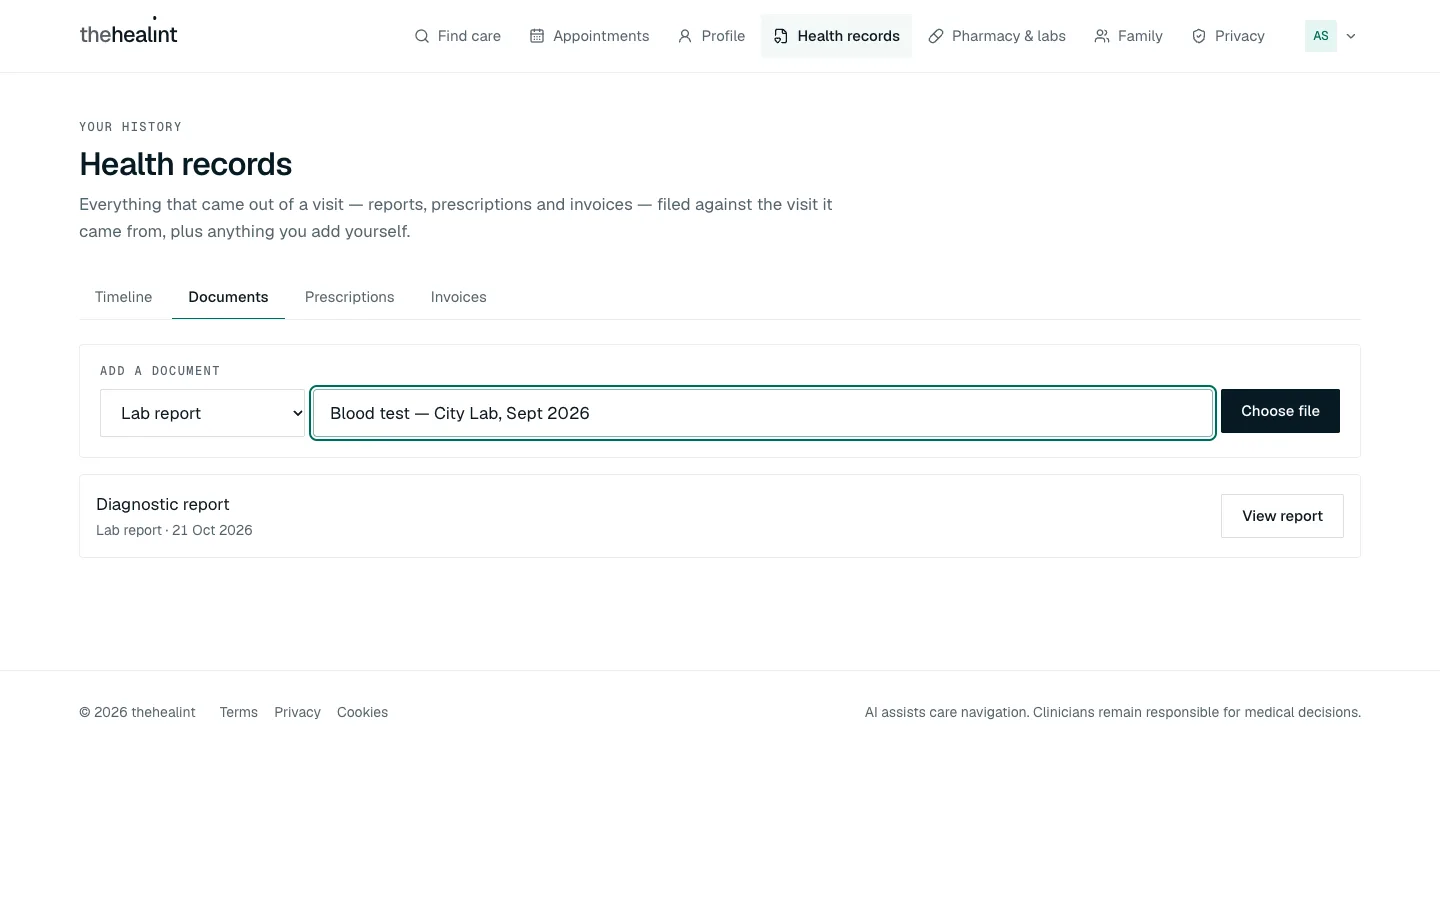Viewport: 1440px width, 900px height.
Task: Click the Choose file button
Action: [1280, 411]
